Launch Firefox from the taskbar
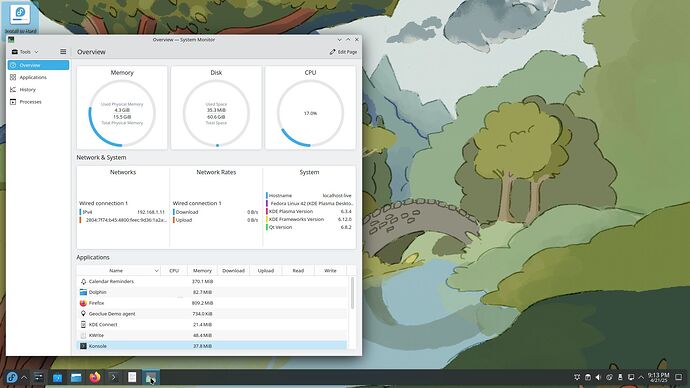The image size is (690, 388). coord(95,377)
